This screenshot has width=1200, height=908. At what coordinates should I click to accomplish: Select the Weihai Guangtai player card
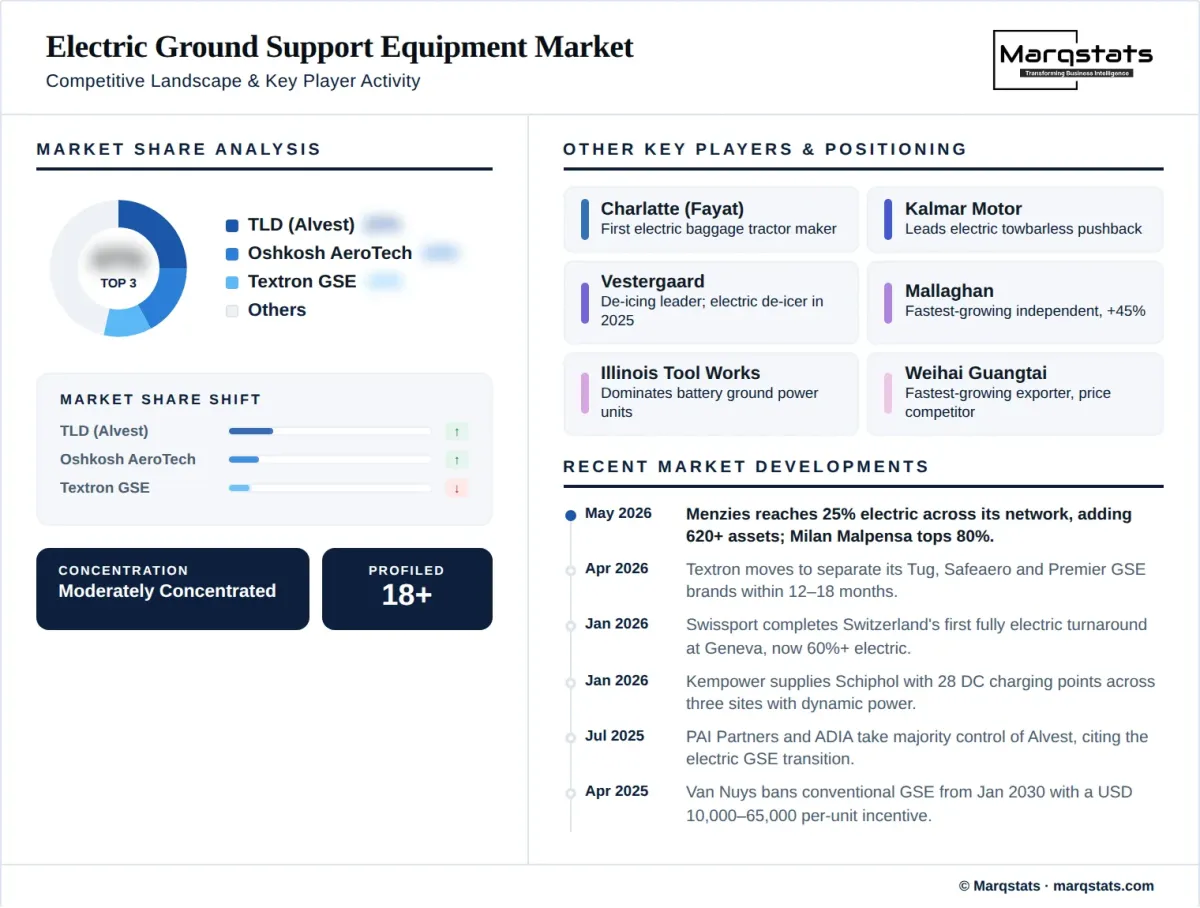(x=1015, y=393)
